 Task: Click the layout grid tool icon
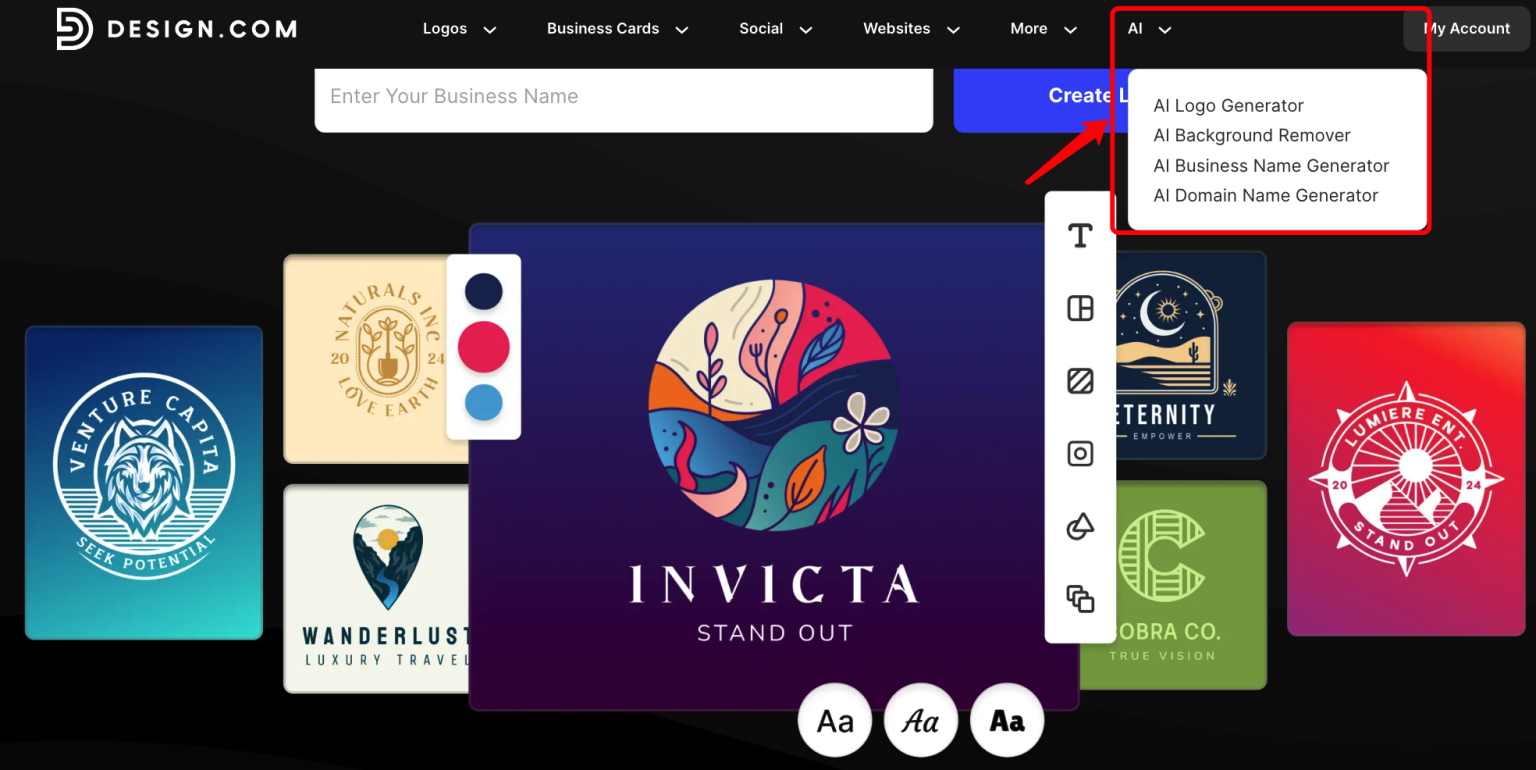1080,309
